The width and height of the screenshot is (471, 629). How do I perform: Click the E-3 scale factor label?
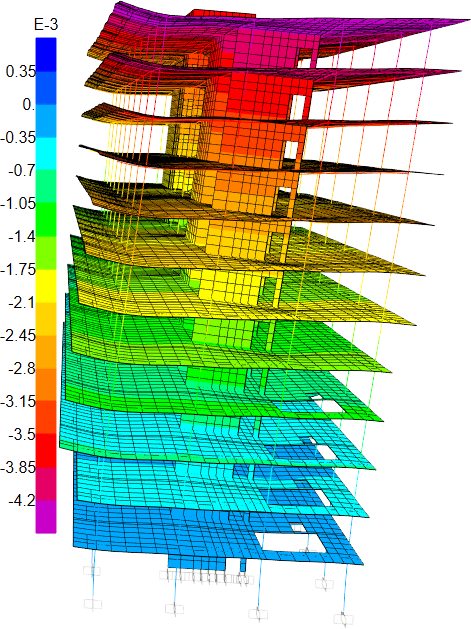point(46,25)
